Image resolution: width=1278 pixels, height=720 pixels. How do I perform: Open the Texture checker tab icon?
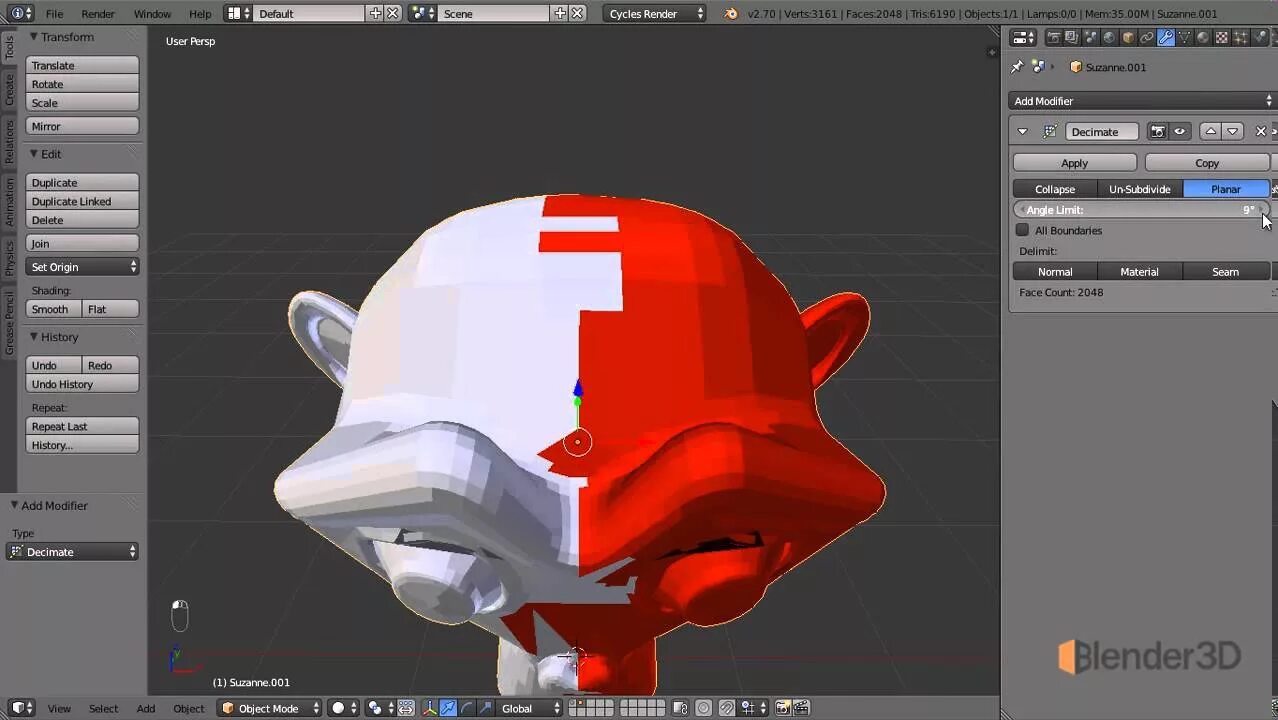pyautogui.click(x=1221, y=37)
